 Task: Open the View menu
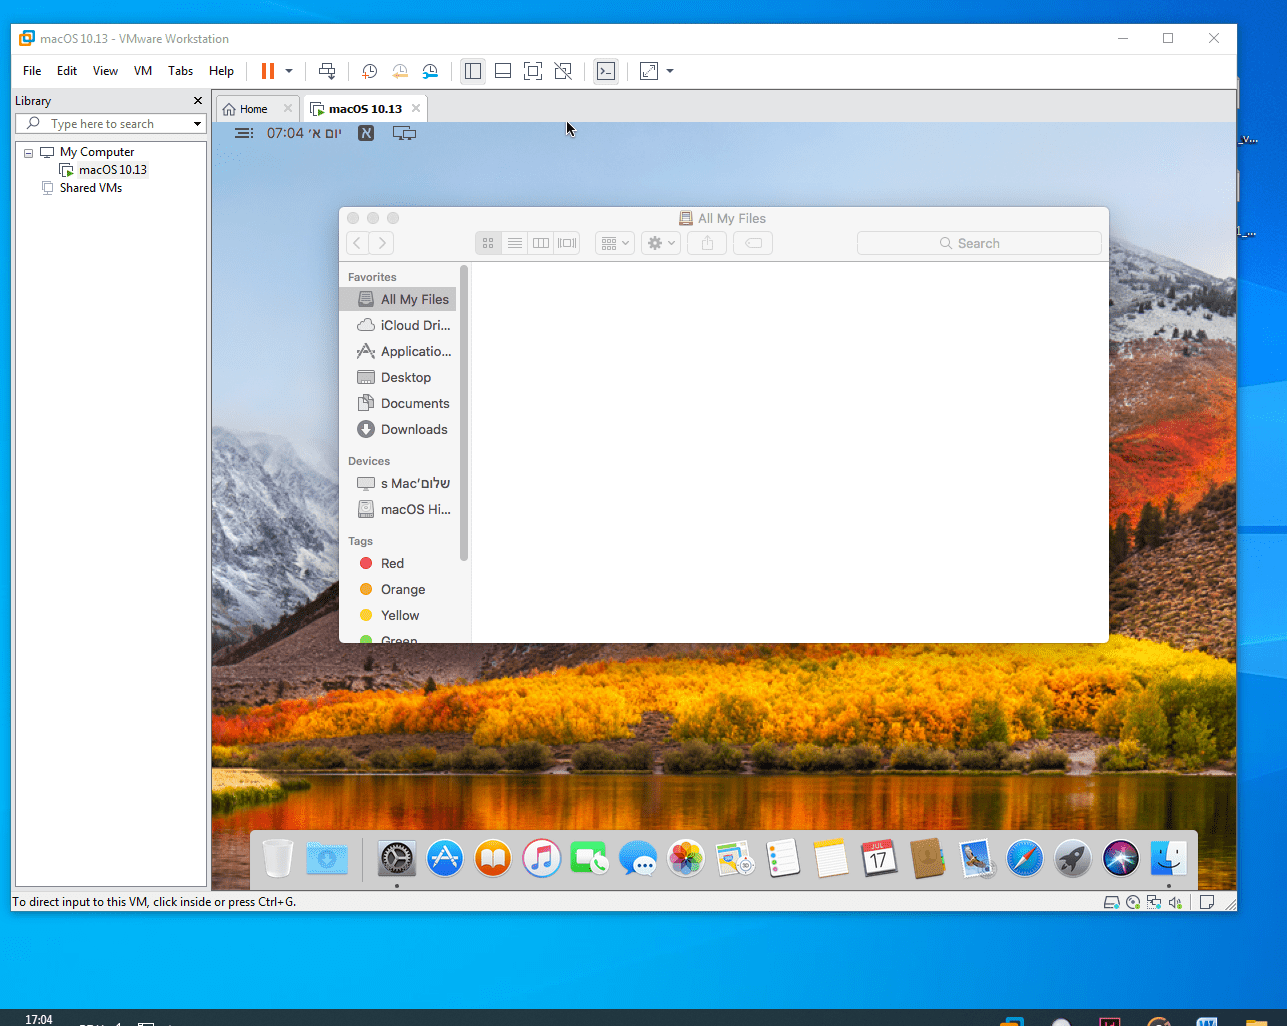tap(105, 71)
